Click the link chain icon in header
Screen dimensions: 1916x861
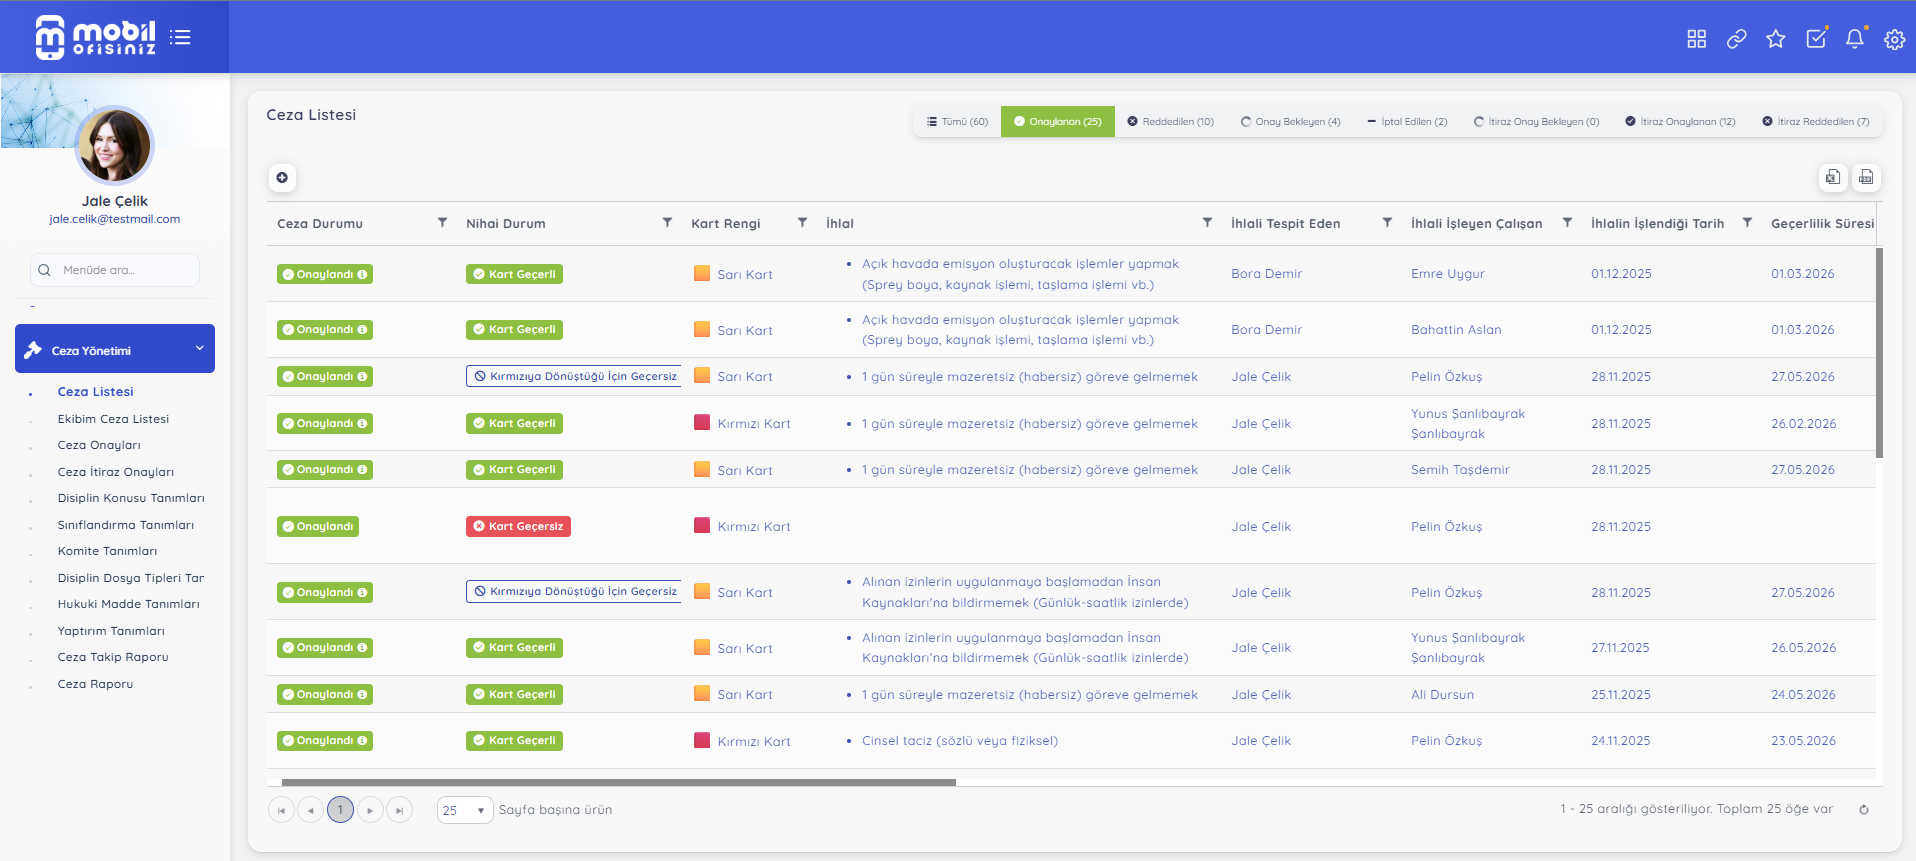coord(1736,39)
